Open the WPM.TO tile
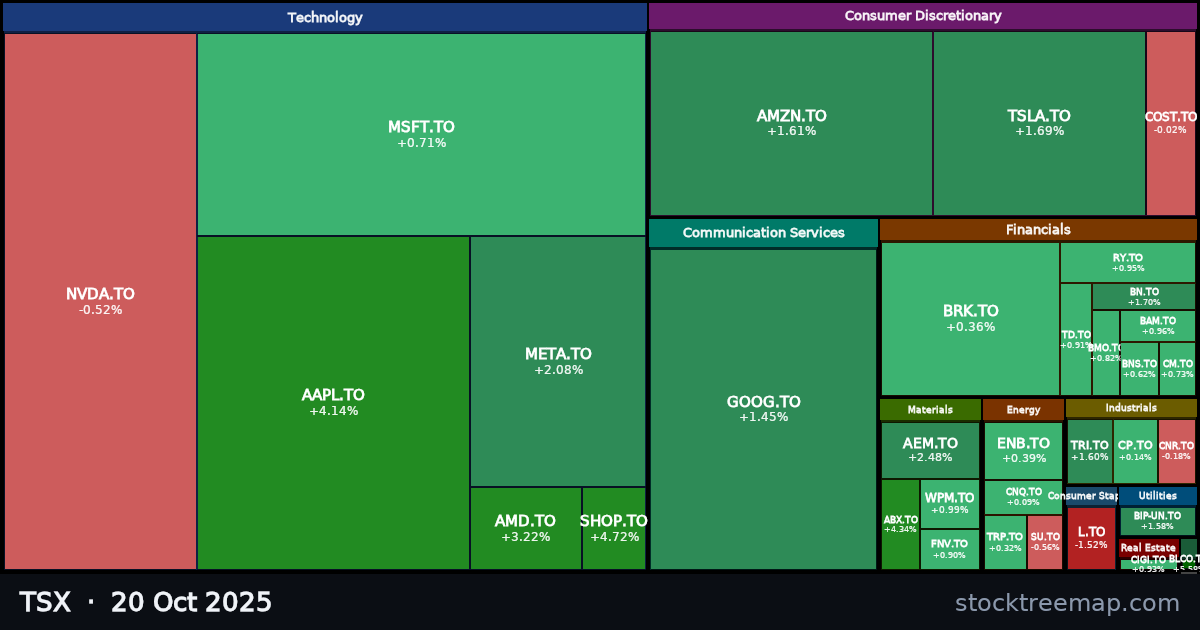 [x=949, y=503]
